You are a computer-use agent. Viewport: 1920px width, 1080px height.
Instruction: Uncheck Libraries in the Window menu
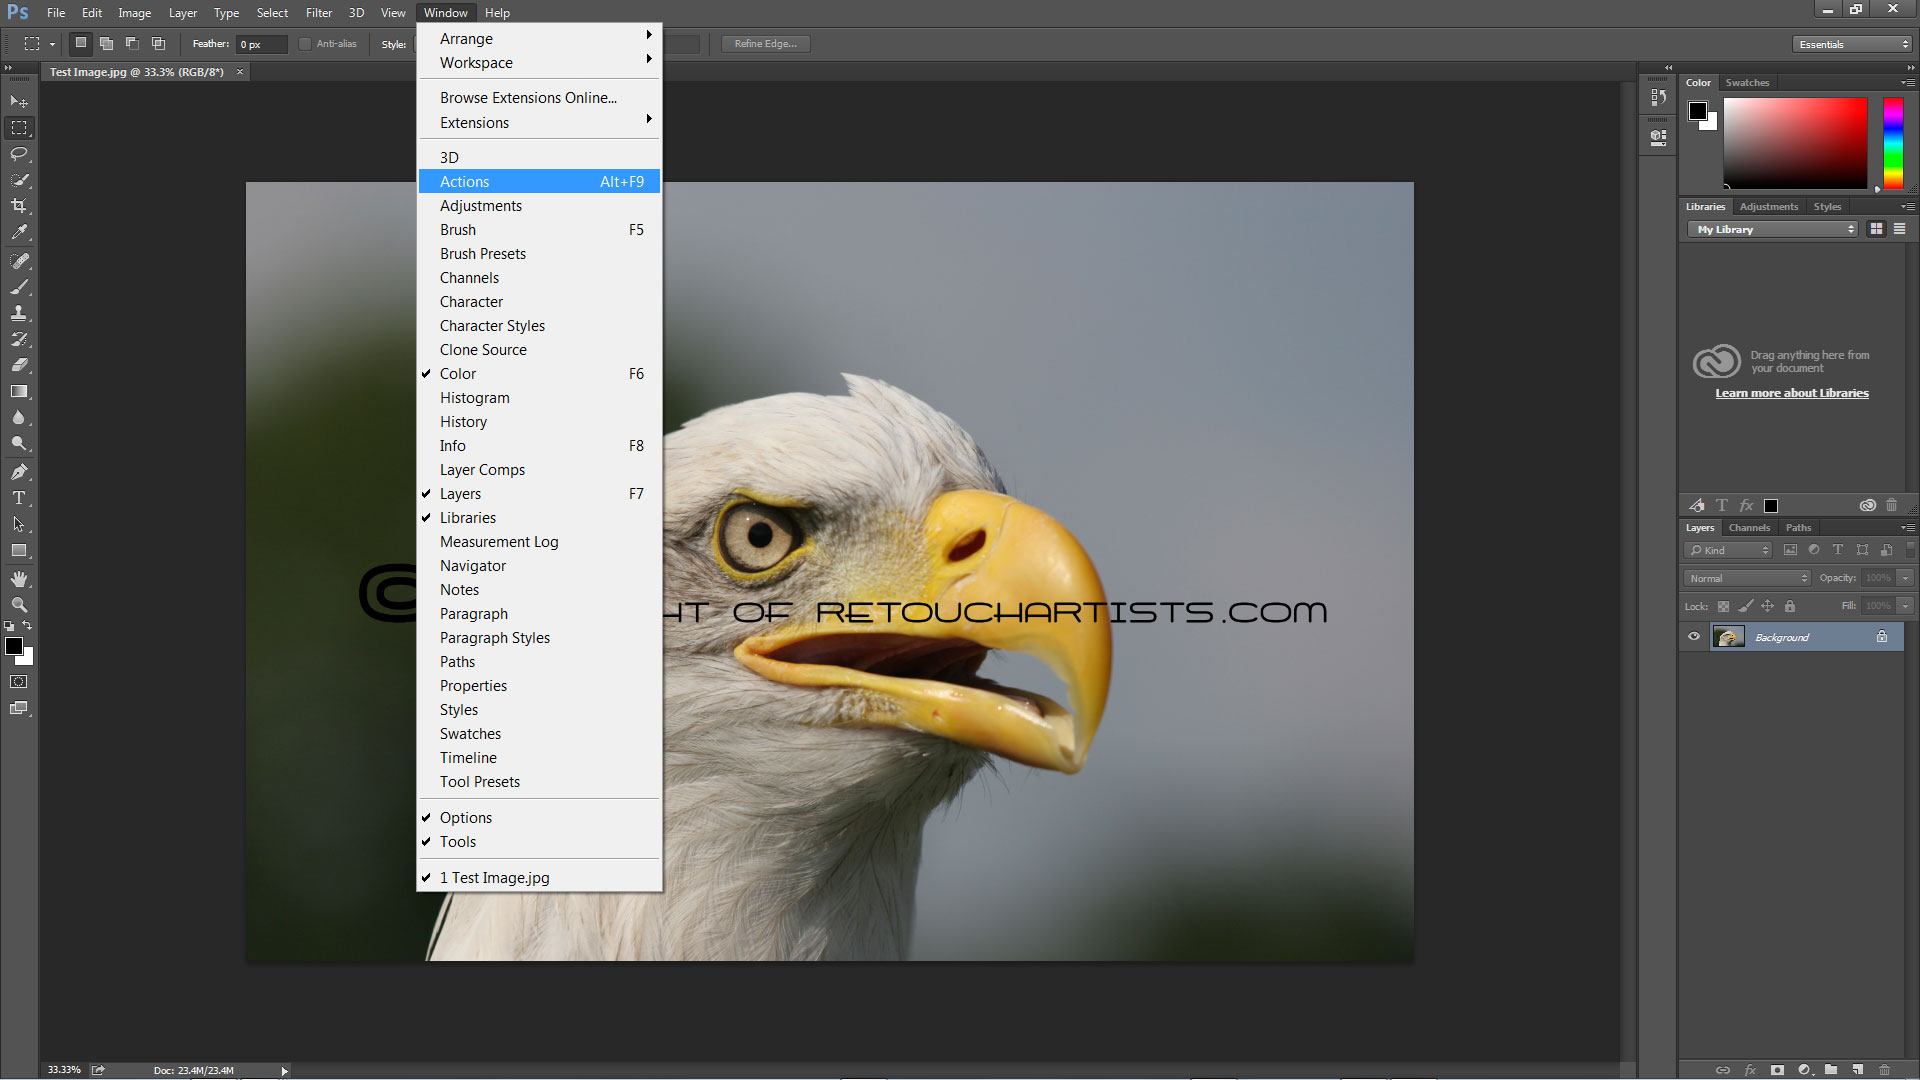click(x=540, y=518)
